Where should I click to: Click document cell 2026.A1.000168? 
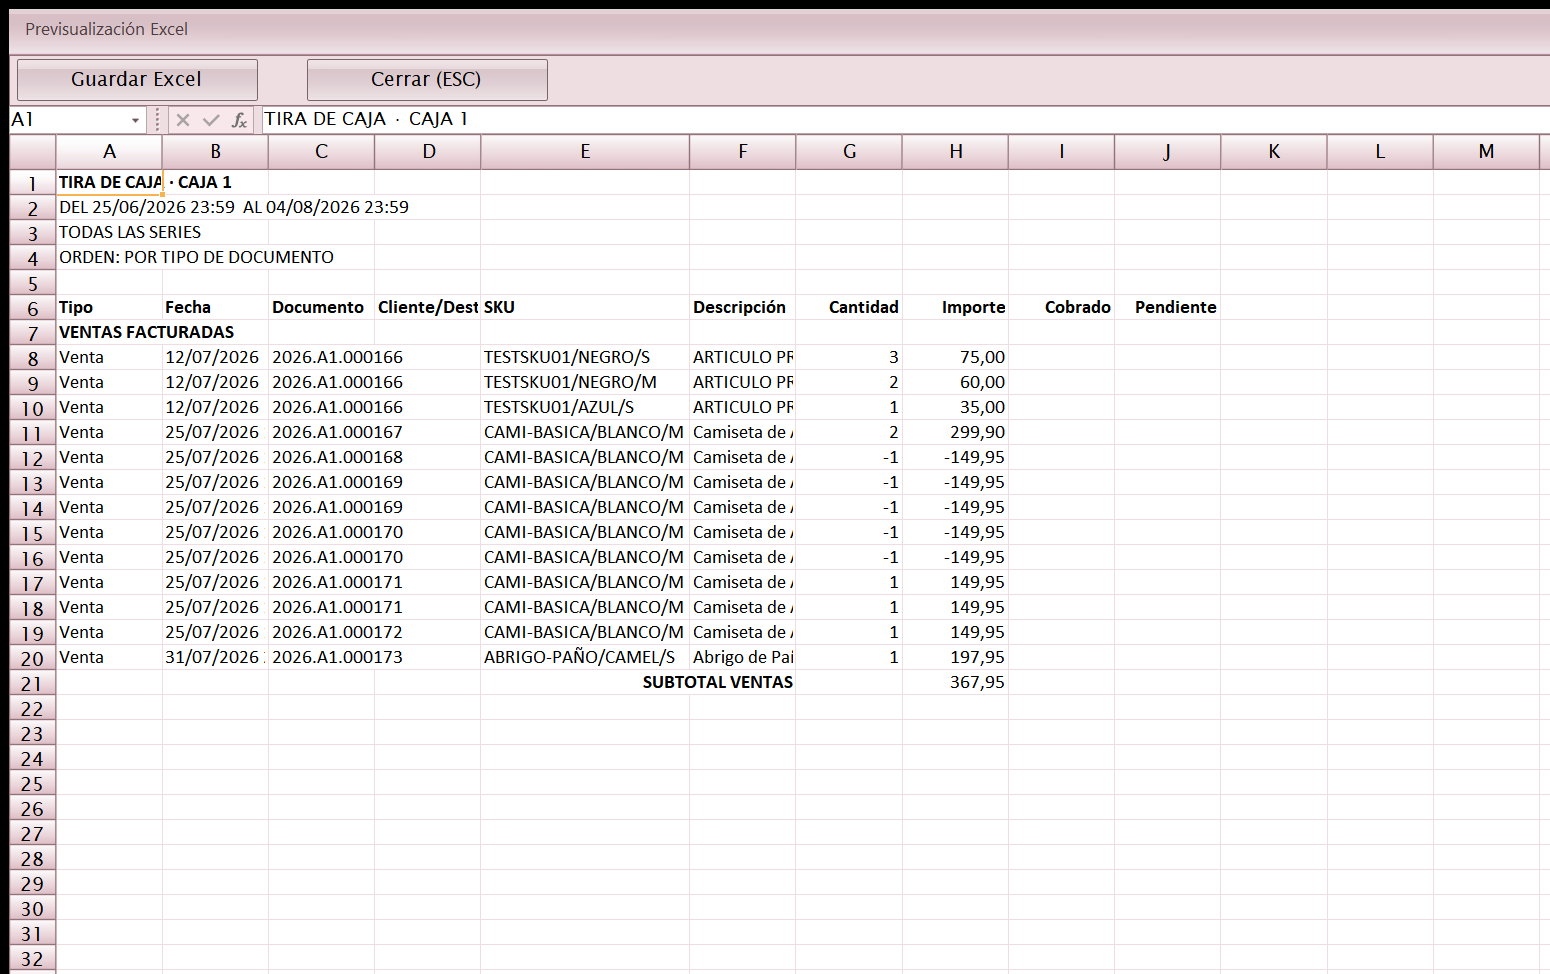[x=321, y=457]
